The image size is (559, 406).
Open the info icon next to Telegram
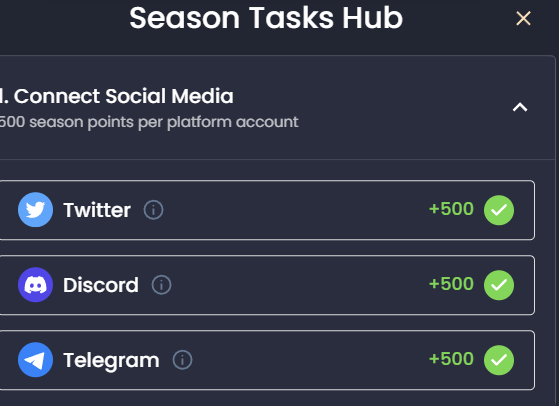183,360
